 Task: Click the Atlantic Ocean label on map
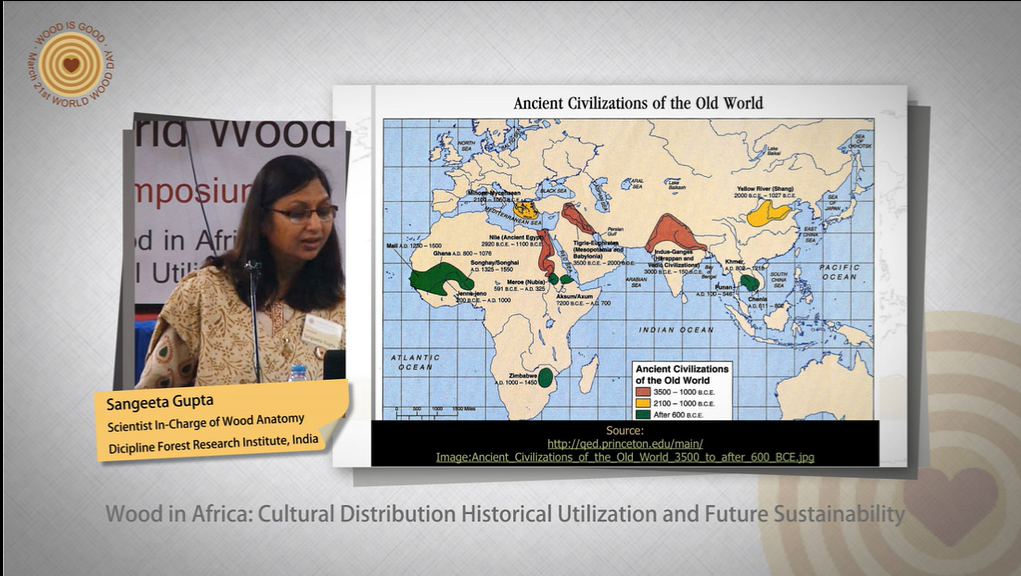pyautogui.click(x=413, y=361)
